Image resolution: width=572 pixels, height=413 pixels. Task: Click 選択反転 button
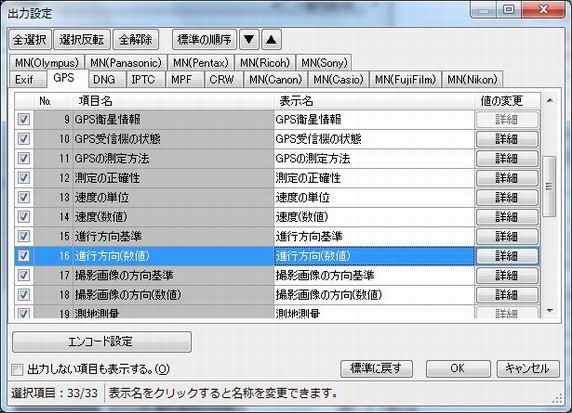point(82,39)
